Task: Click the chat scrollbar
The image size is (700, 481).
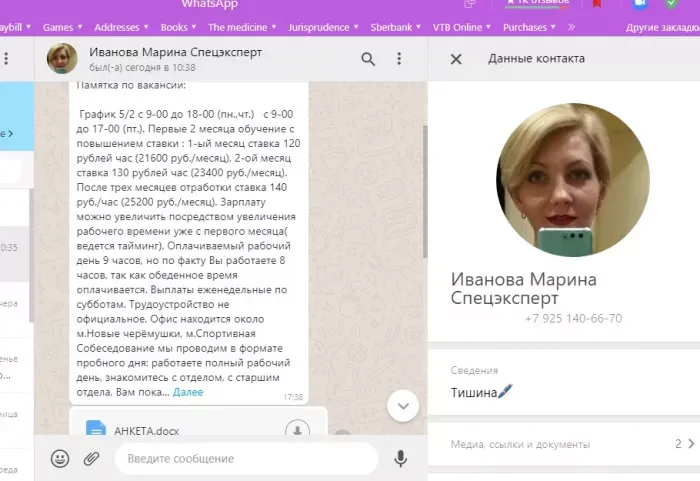Action: [425, 192]
